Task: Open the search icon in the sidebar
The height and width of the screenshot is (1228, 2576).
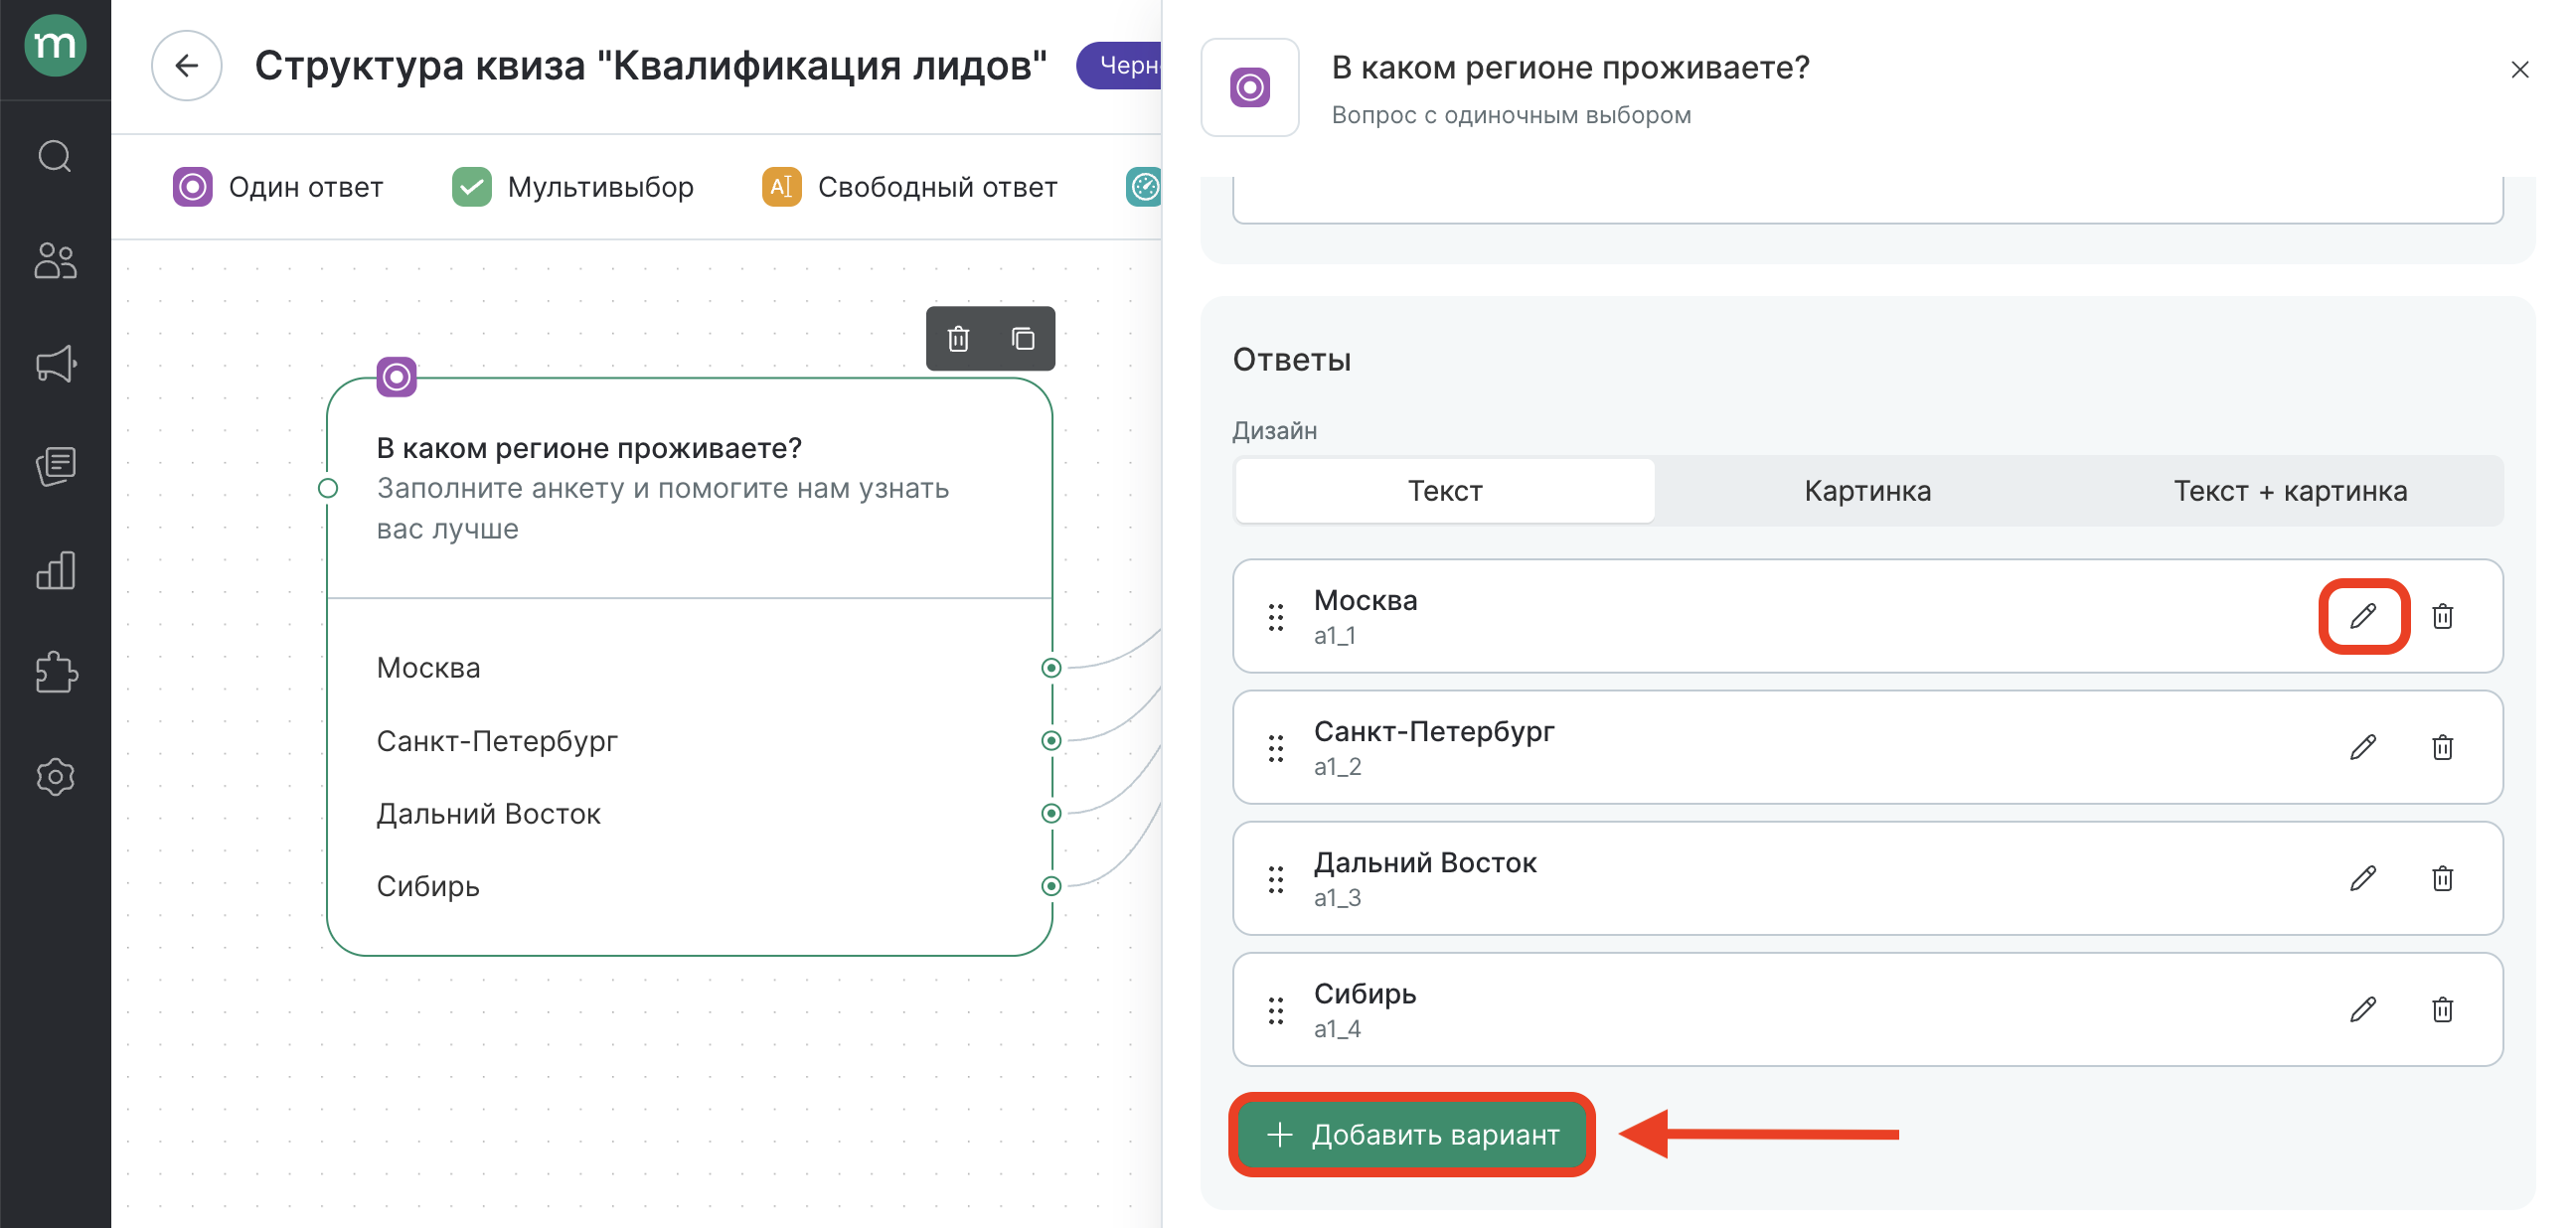Action: [55, 157]
